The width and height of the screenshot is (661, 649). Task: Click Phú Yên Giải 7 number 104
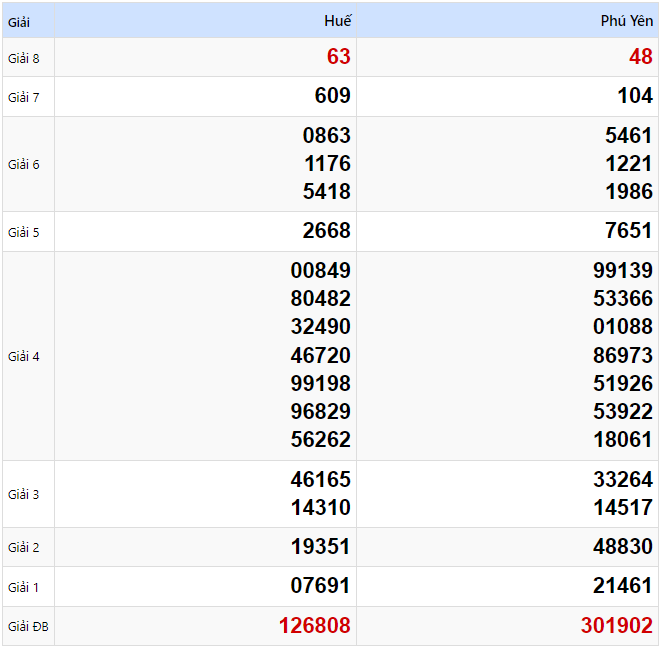click(x=634, y=96)
